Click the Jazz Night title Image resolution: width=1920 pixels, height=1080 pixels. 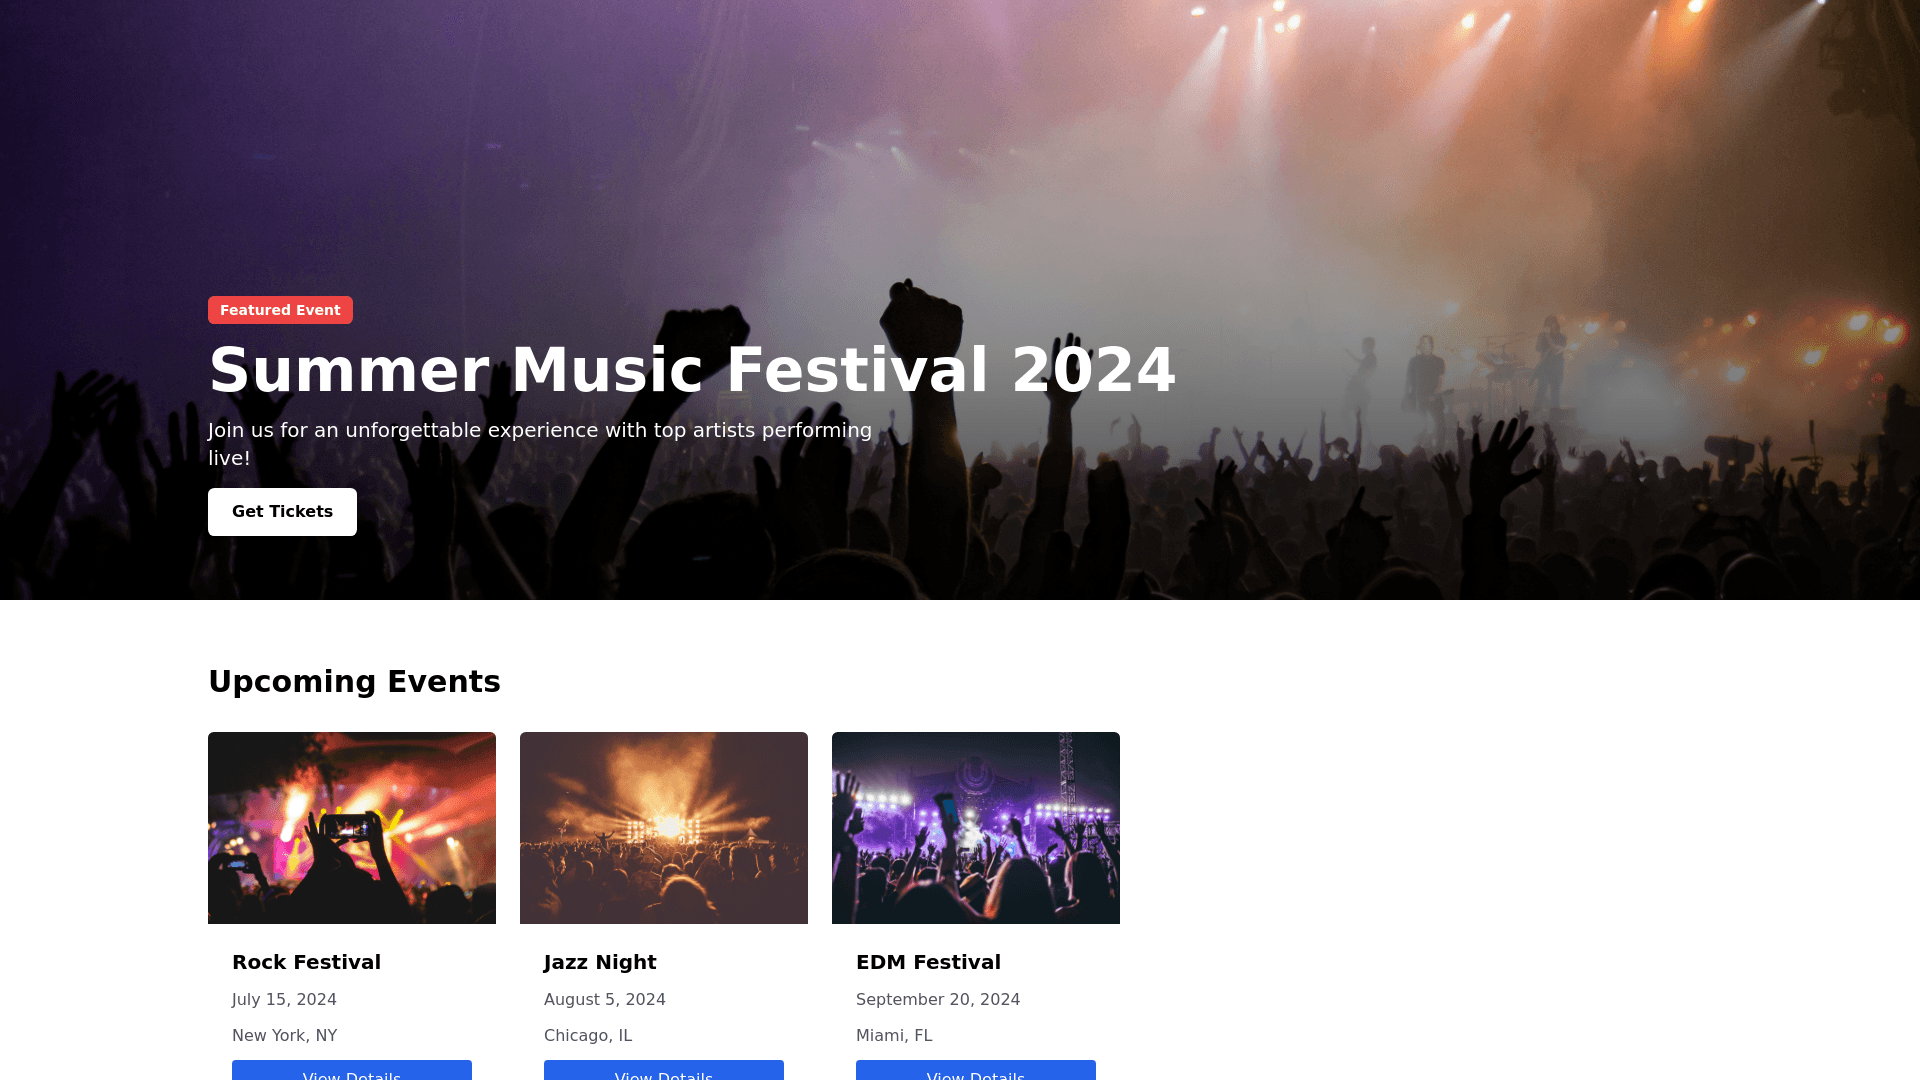tap(600, 962)
